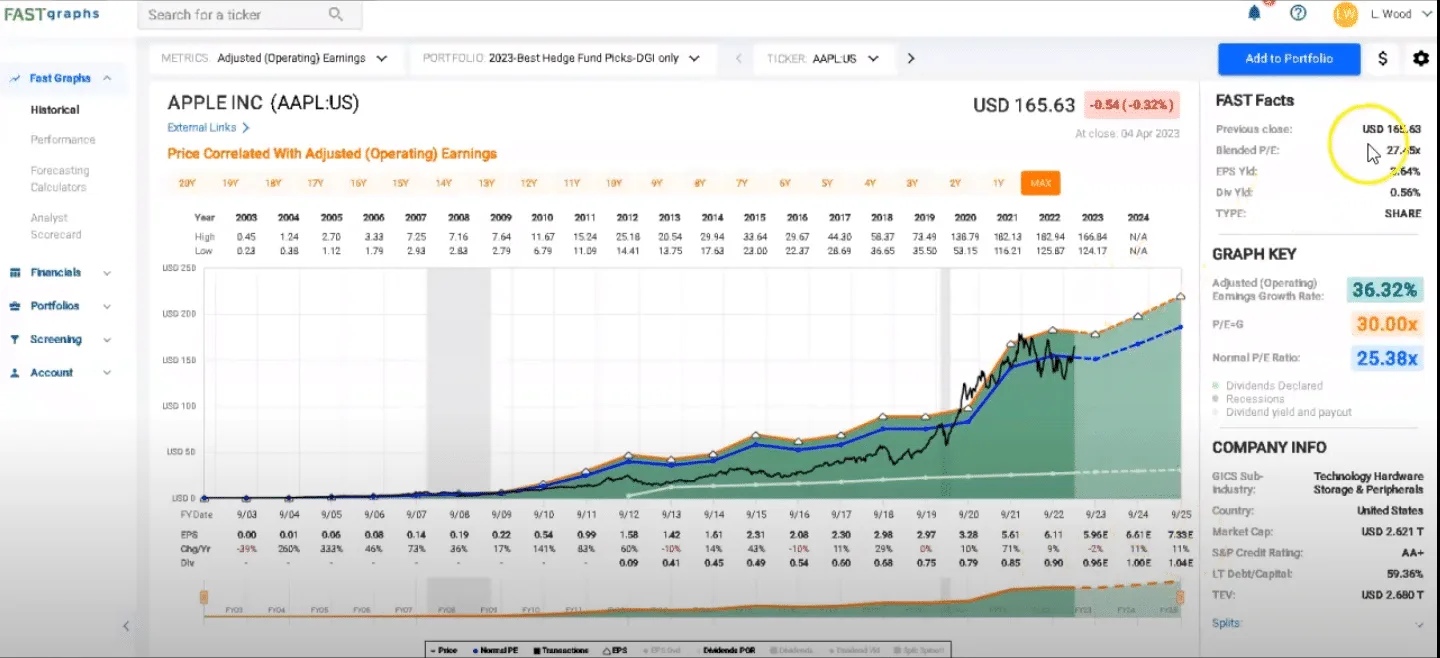This screenshot has width=1440, height=658.
Task: Select the MAX time range
Action: click(x=1040, y=183)
